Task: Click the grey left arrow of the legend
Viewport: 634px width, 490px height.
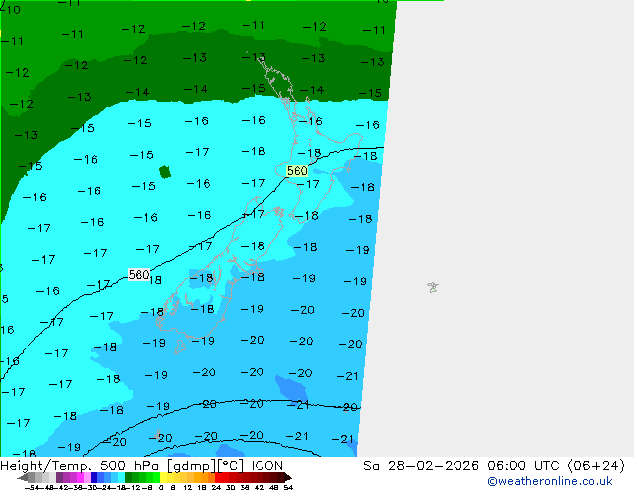Action: (x=23, y=477)
